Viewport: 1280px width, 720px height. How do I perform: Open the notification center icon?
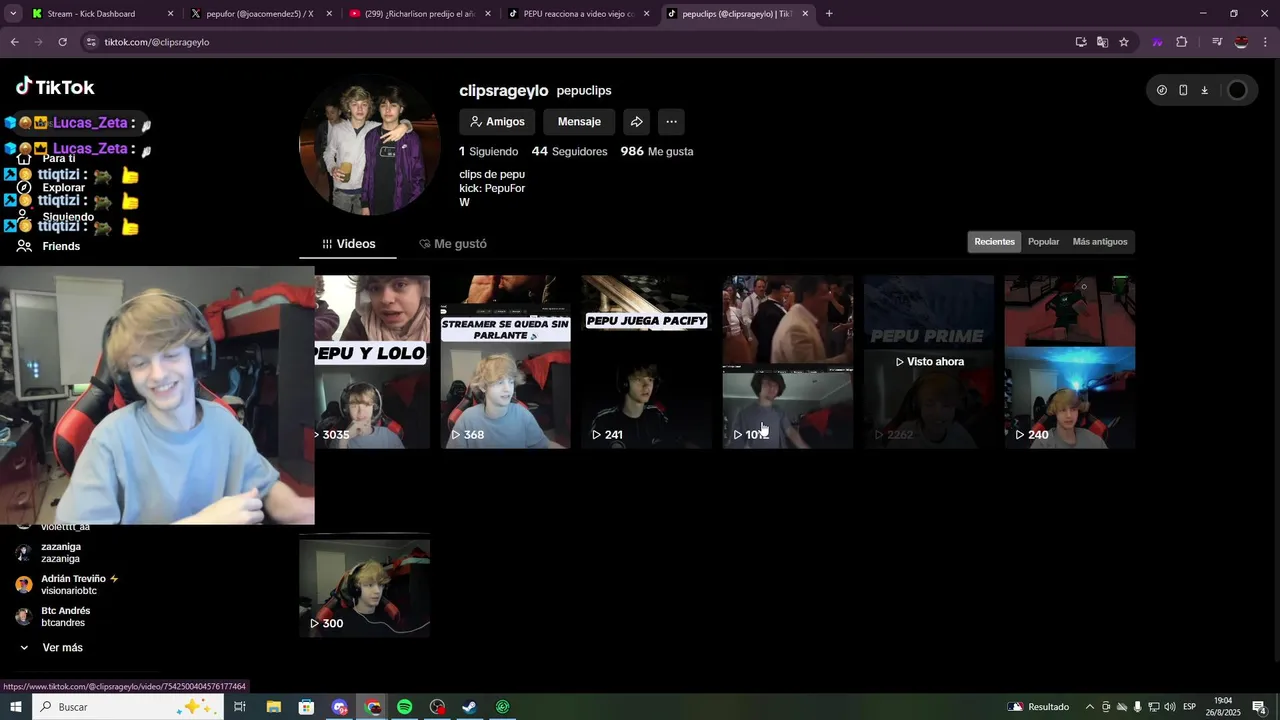1260,707
